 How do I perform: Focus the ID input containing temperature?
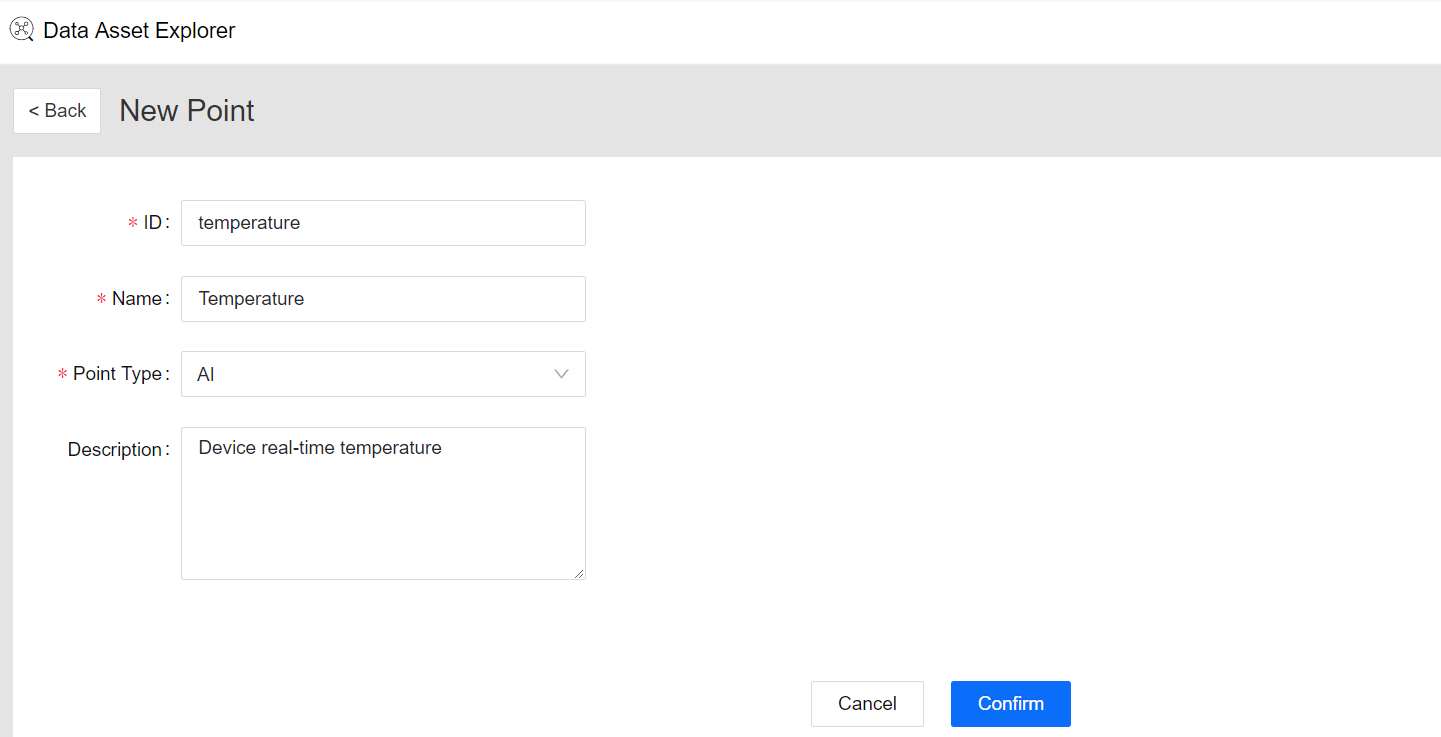click(x=383, y=223)
